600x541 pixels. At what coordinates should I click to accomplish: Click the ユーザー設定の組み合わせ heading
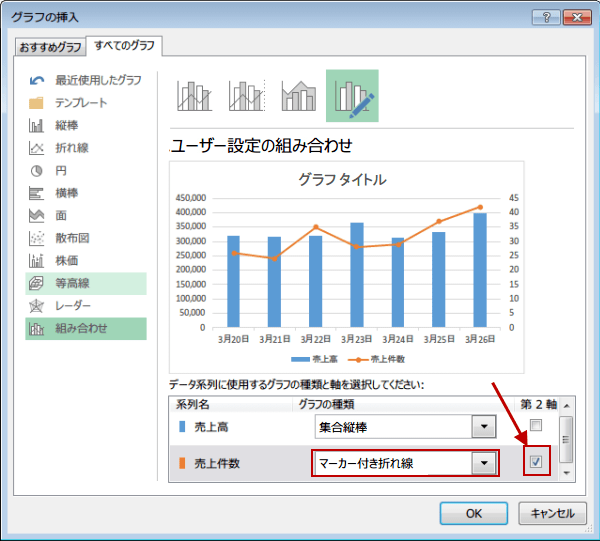pyautogui.click(x=261, y=146)
